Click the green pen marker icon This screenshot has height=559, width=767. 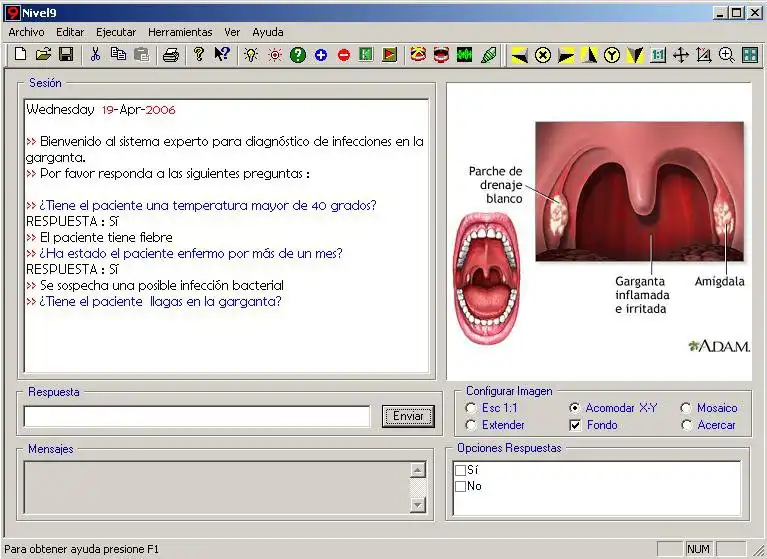pos(488,55)
